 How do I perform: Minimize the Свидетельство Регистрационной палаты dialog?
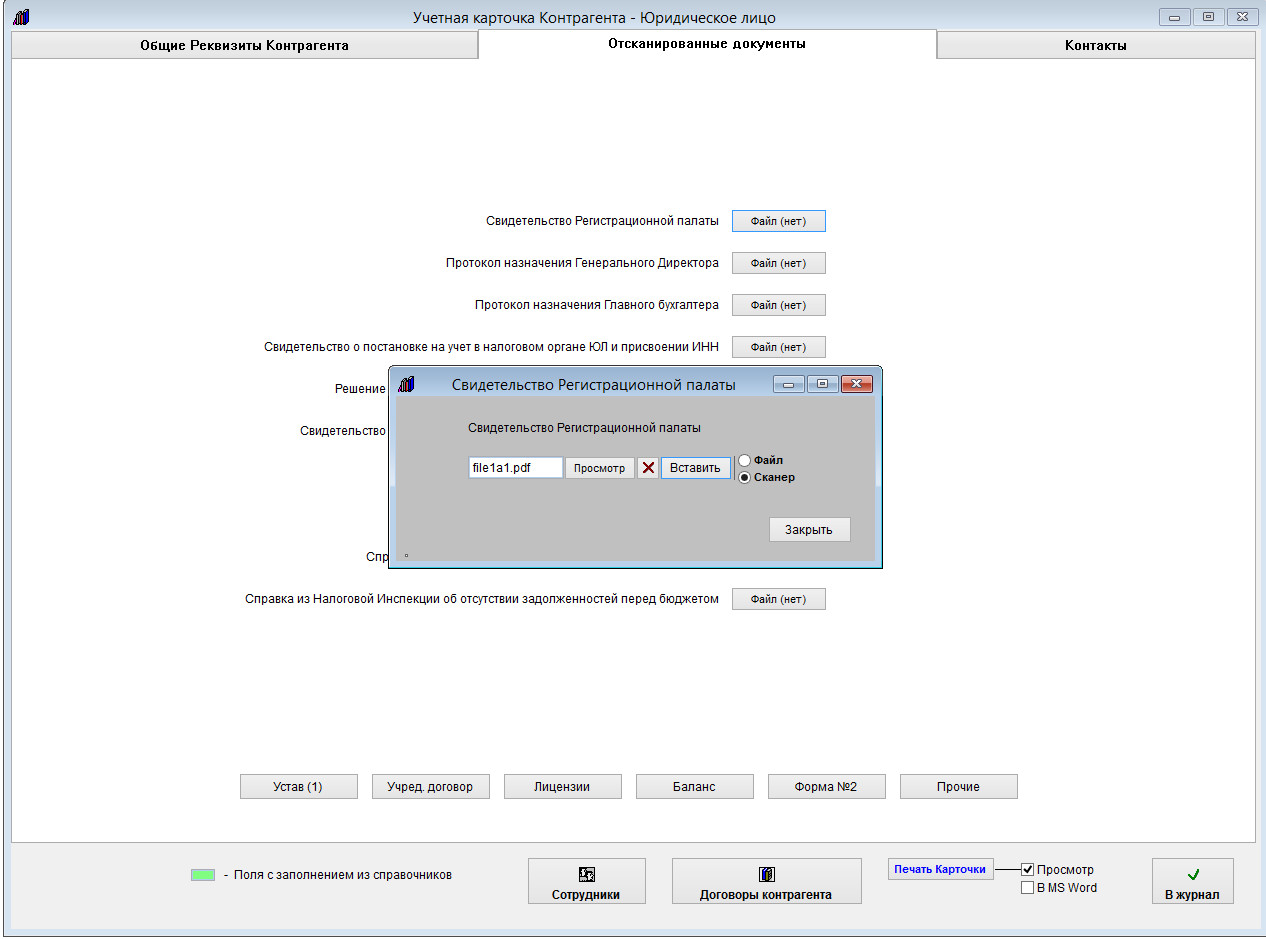click(x=789, y=384)
